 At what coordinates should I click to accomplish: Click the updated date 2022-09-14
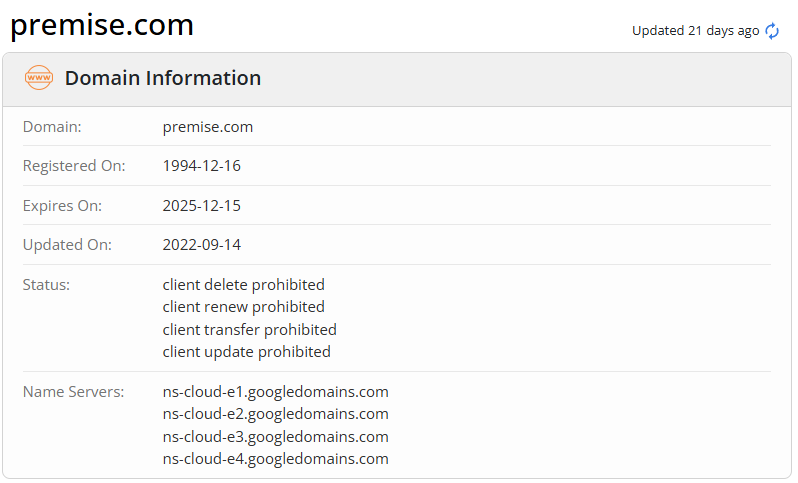[x=202, y=245]
